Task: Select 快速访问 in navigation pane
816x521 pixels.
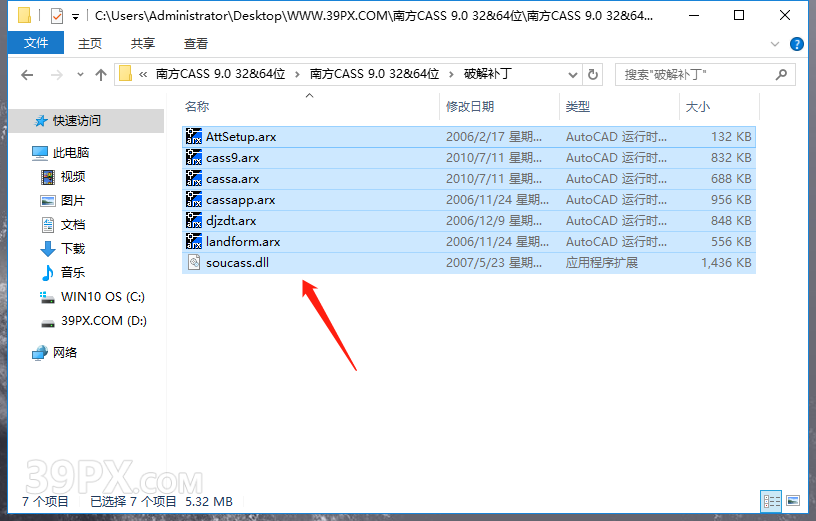Action: click(x=86, y=121)
